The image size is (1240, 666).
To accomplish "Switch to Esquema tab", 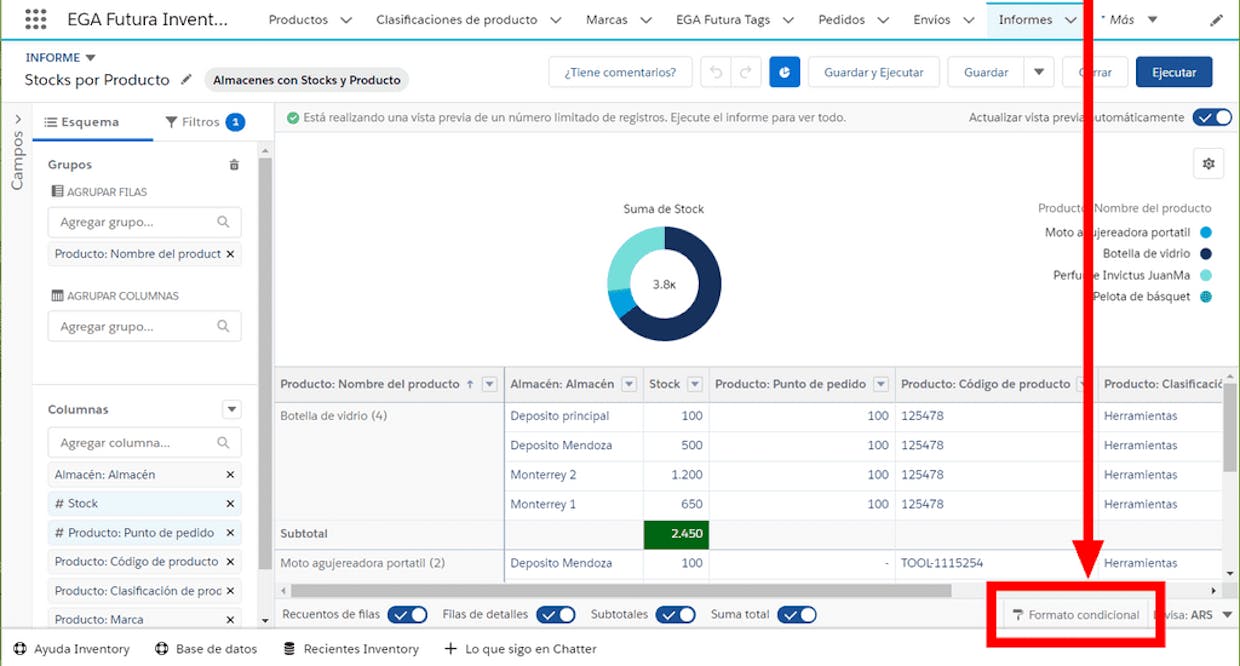I will click(x=82, y=122).
